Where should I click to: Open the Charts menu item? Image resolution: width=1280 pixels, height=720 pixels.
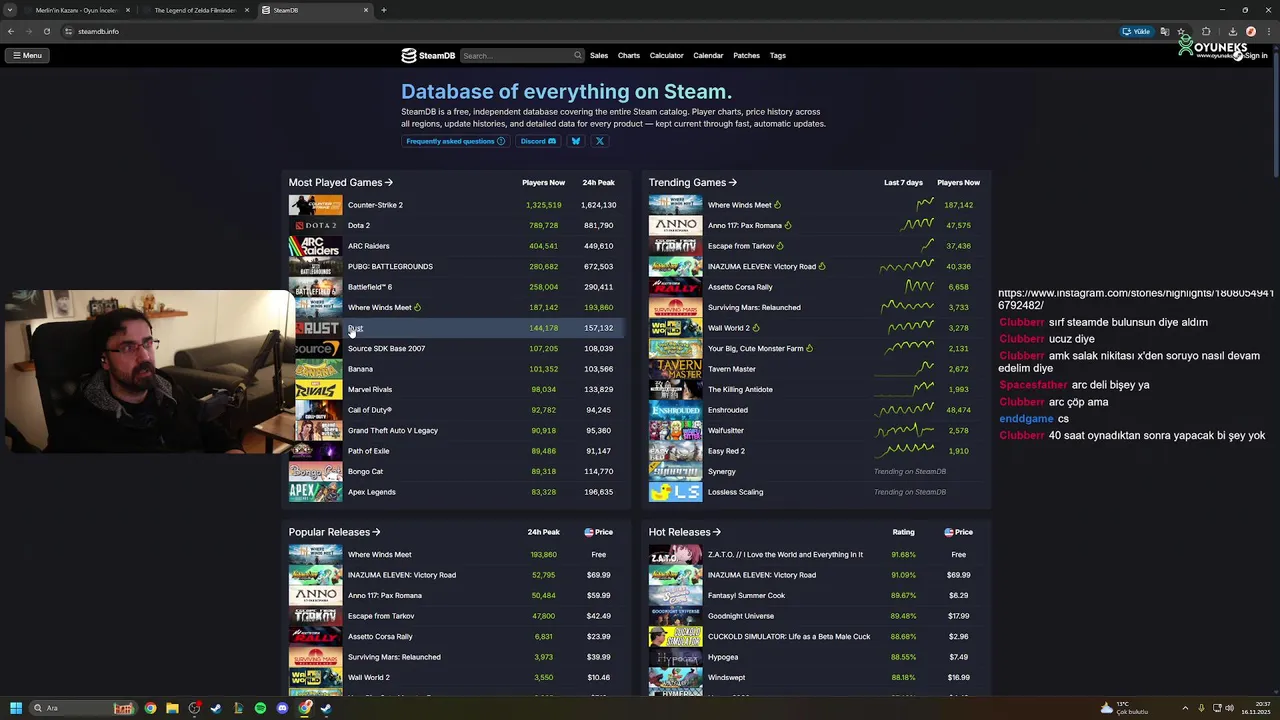click(x=629, y=55)
